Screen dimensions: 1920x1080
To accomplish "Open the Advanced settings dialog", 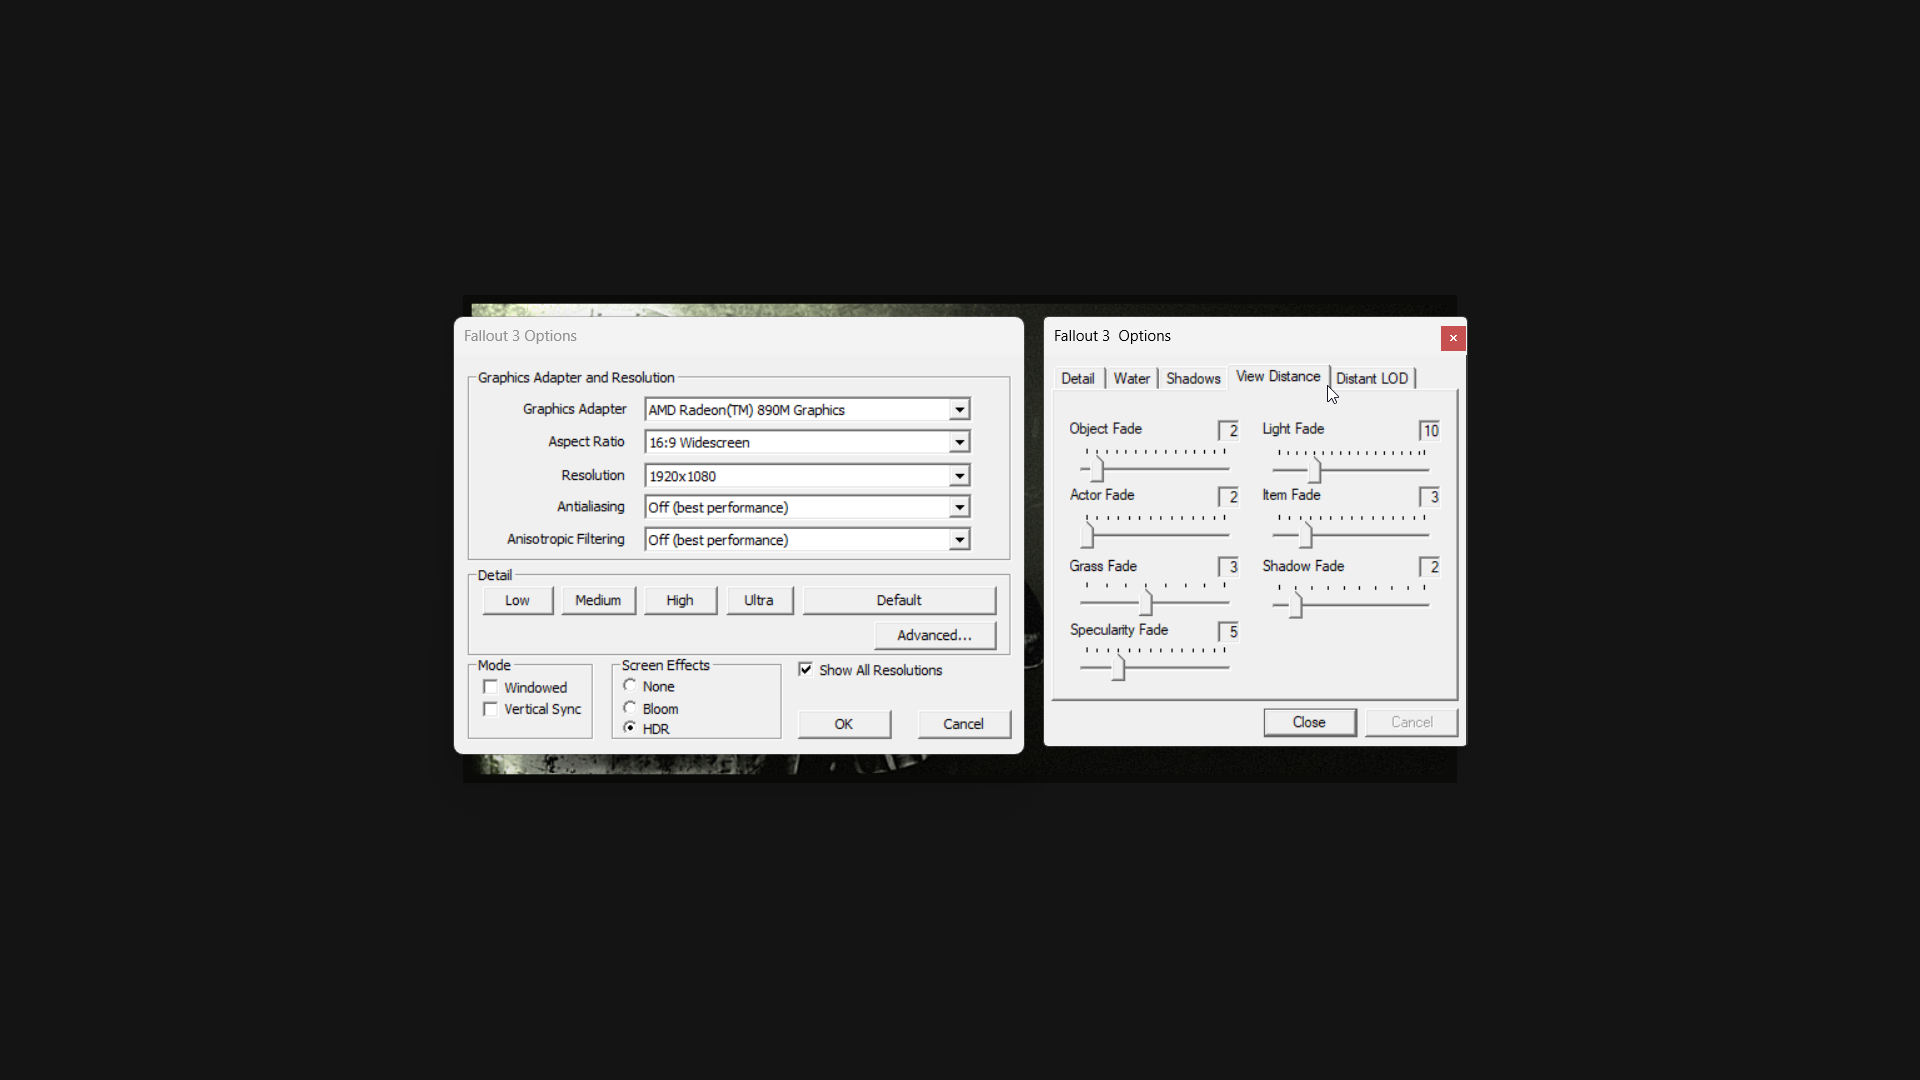I will coord(934,635).
